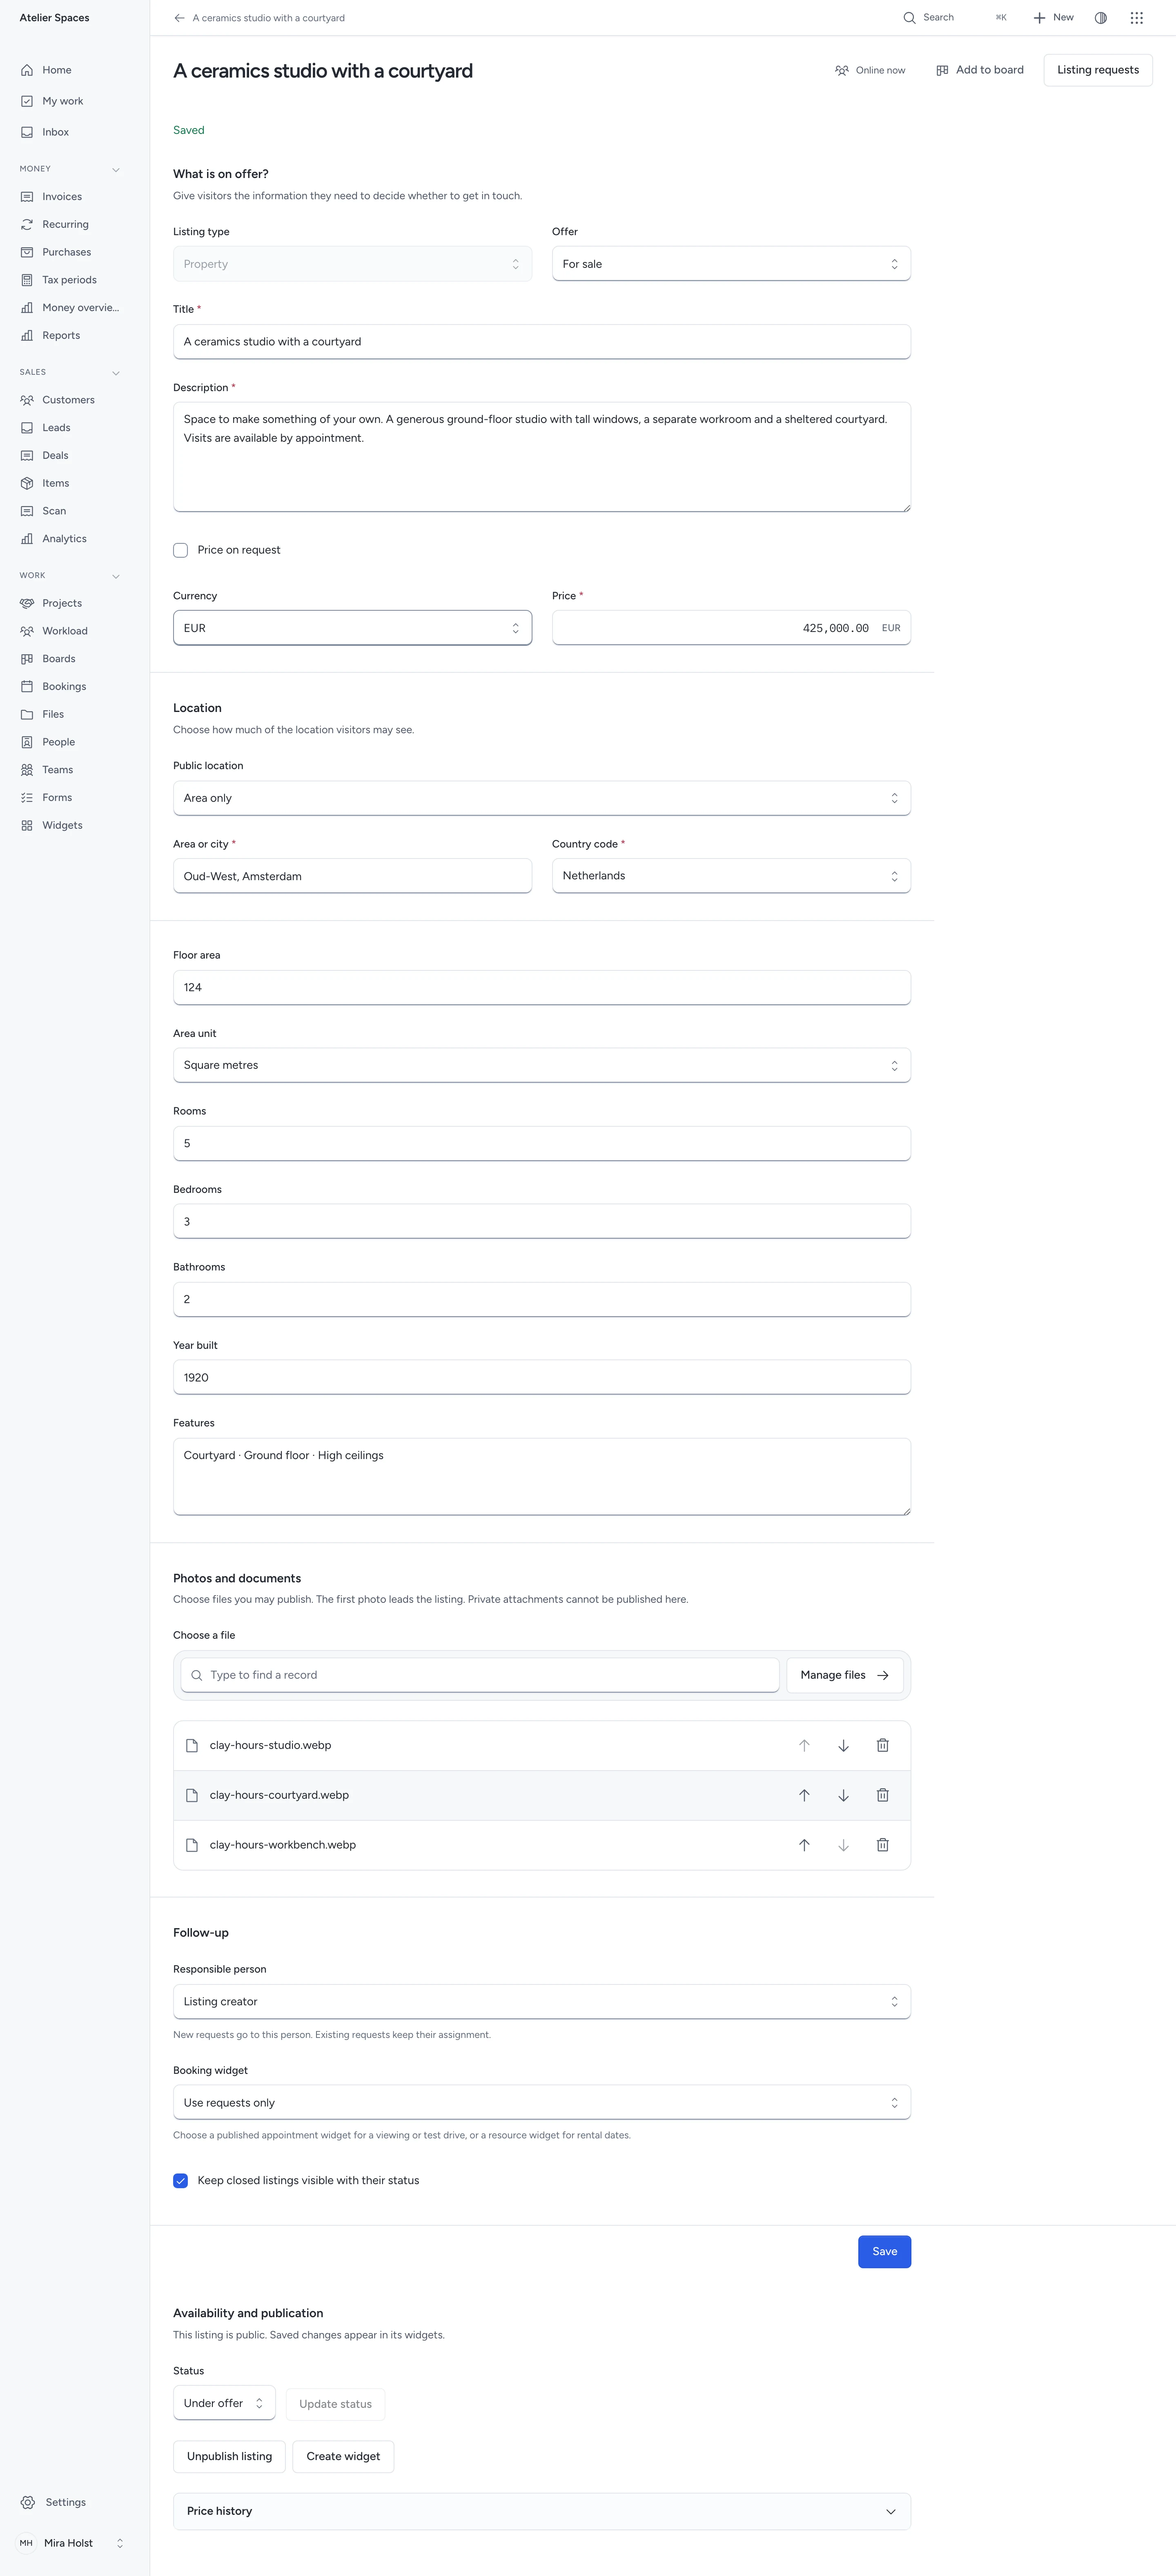
Task: Open the Currency dropdown showing EUR
Action: click(x=352, y=628)
